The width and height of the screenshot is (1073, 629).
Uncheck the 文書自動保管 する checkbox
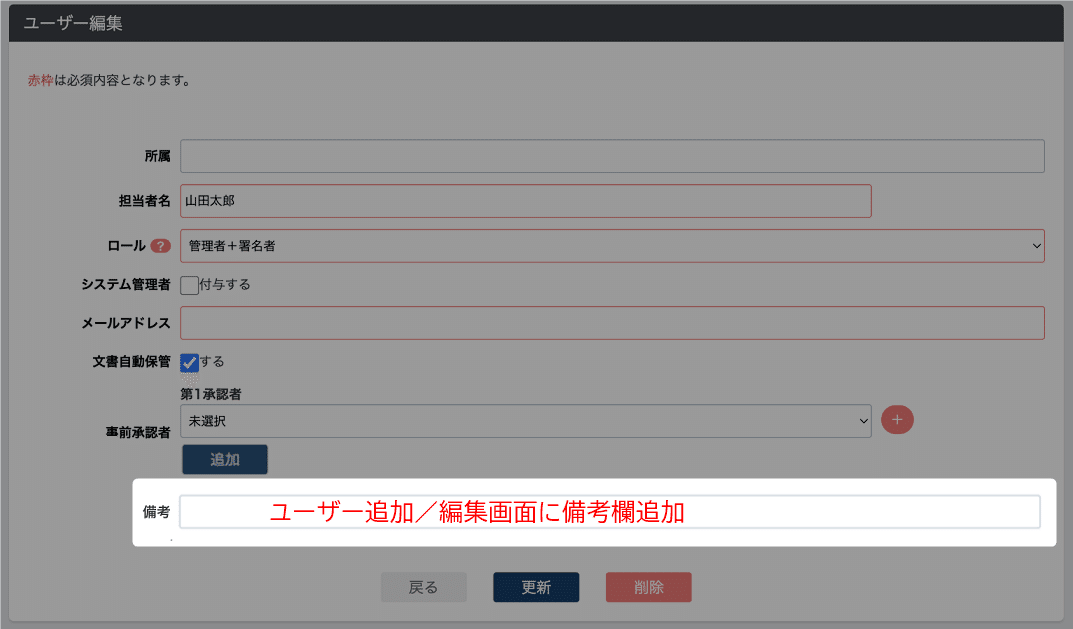pyautogui.click(x=190, y=362)
